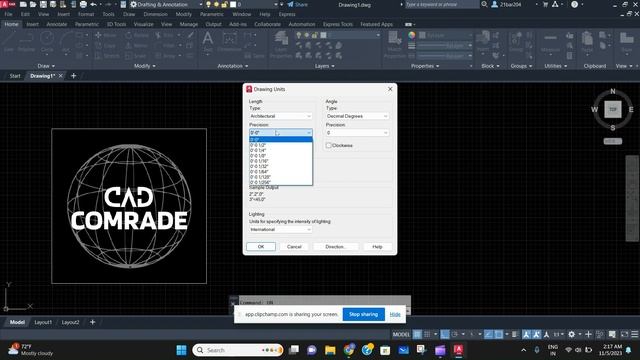Open the Lighting units dropdown showing International
Image resolution: width=640 pixels, height=360 pixels.
[x=281, y=229]
